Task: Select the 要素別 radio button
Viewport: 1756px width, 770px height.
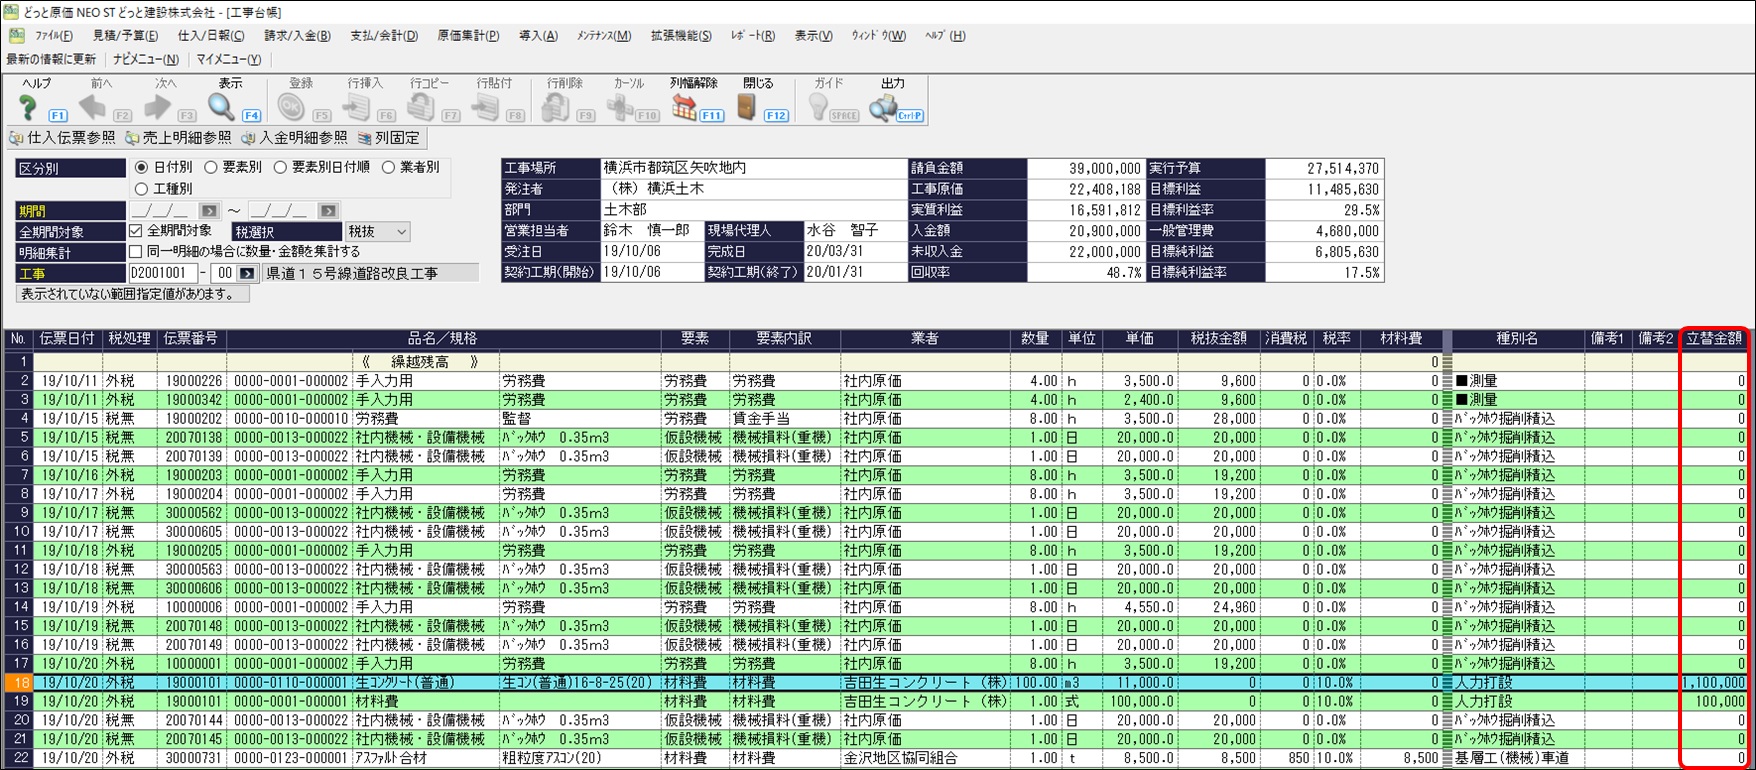Action: pyautogui.click(x=211, y=168)
